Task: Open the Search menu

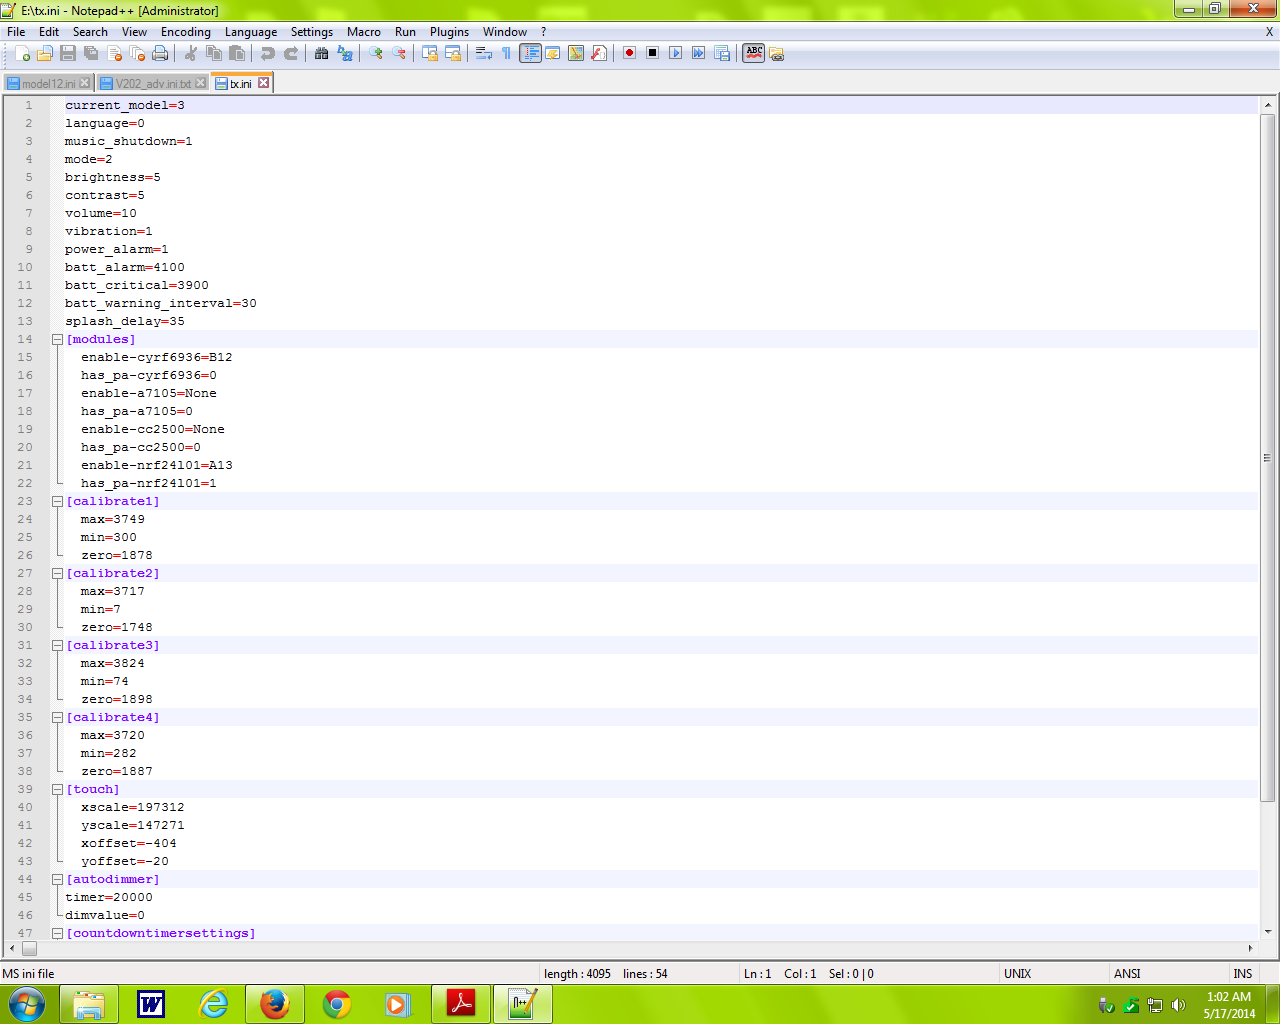Action: (90, 32)
